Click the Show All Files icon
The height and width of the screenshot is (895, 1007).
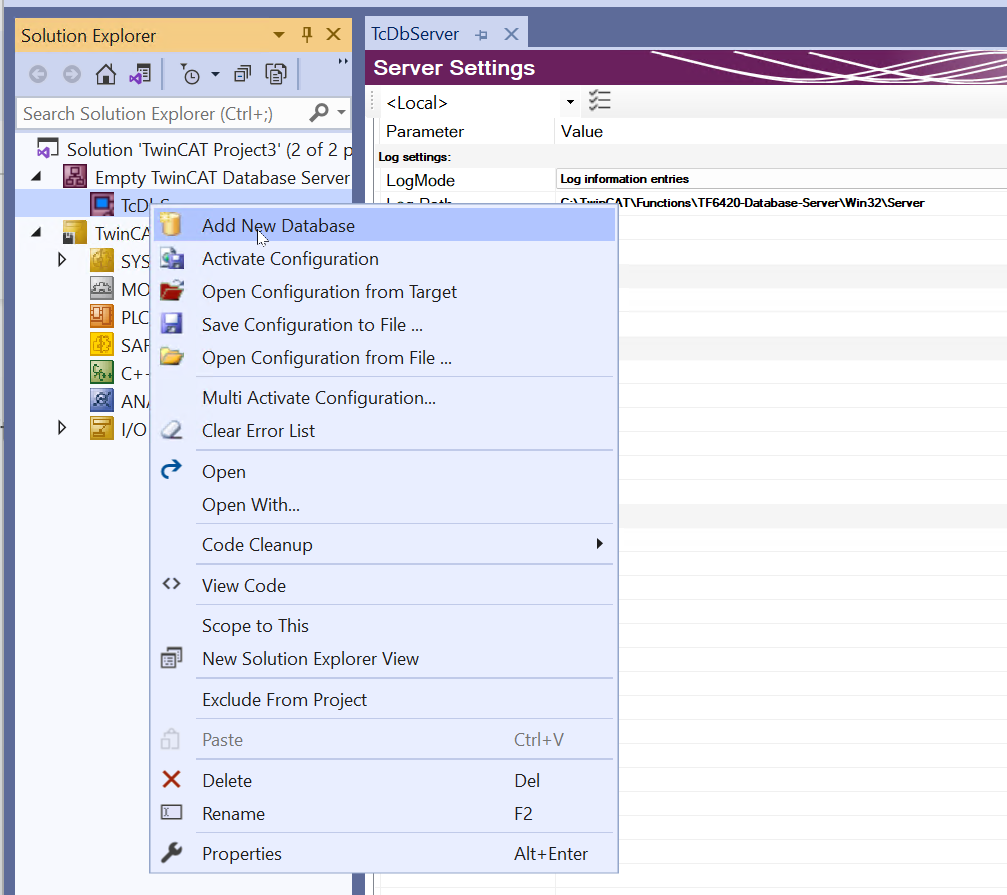coord(276,74)
